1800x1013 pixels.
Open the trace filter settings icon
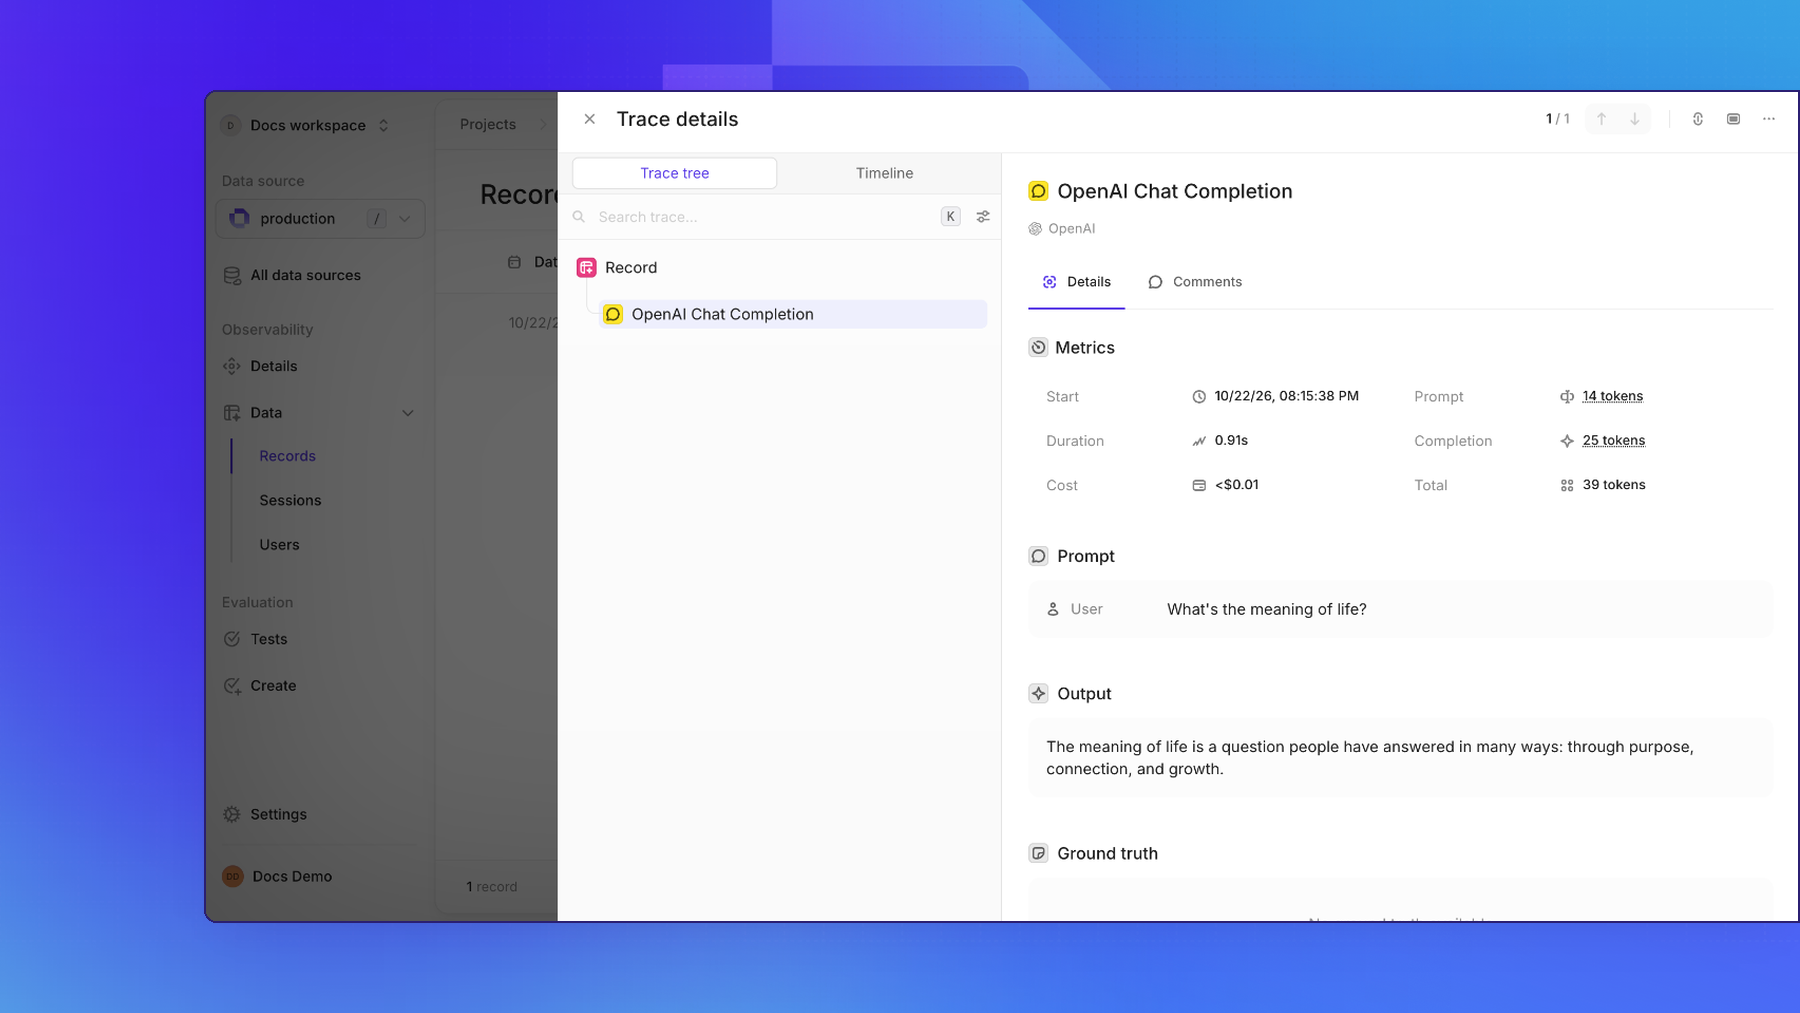click(983, 217)
